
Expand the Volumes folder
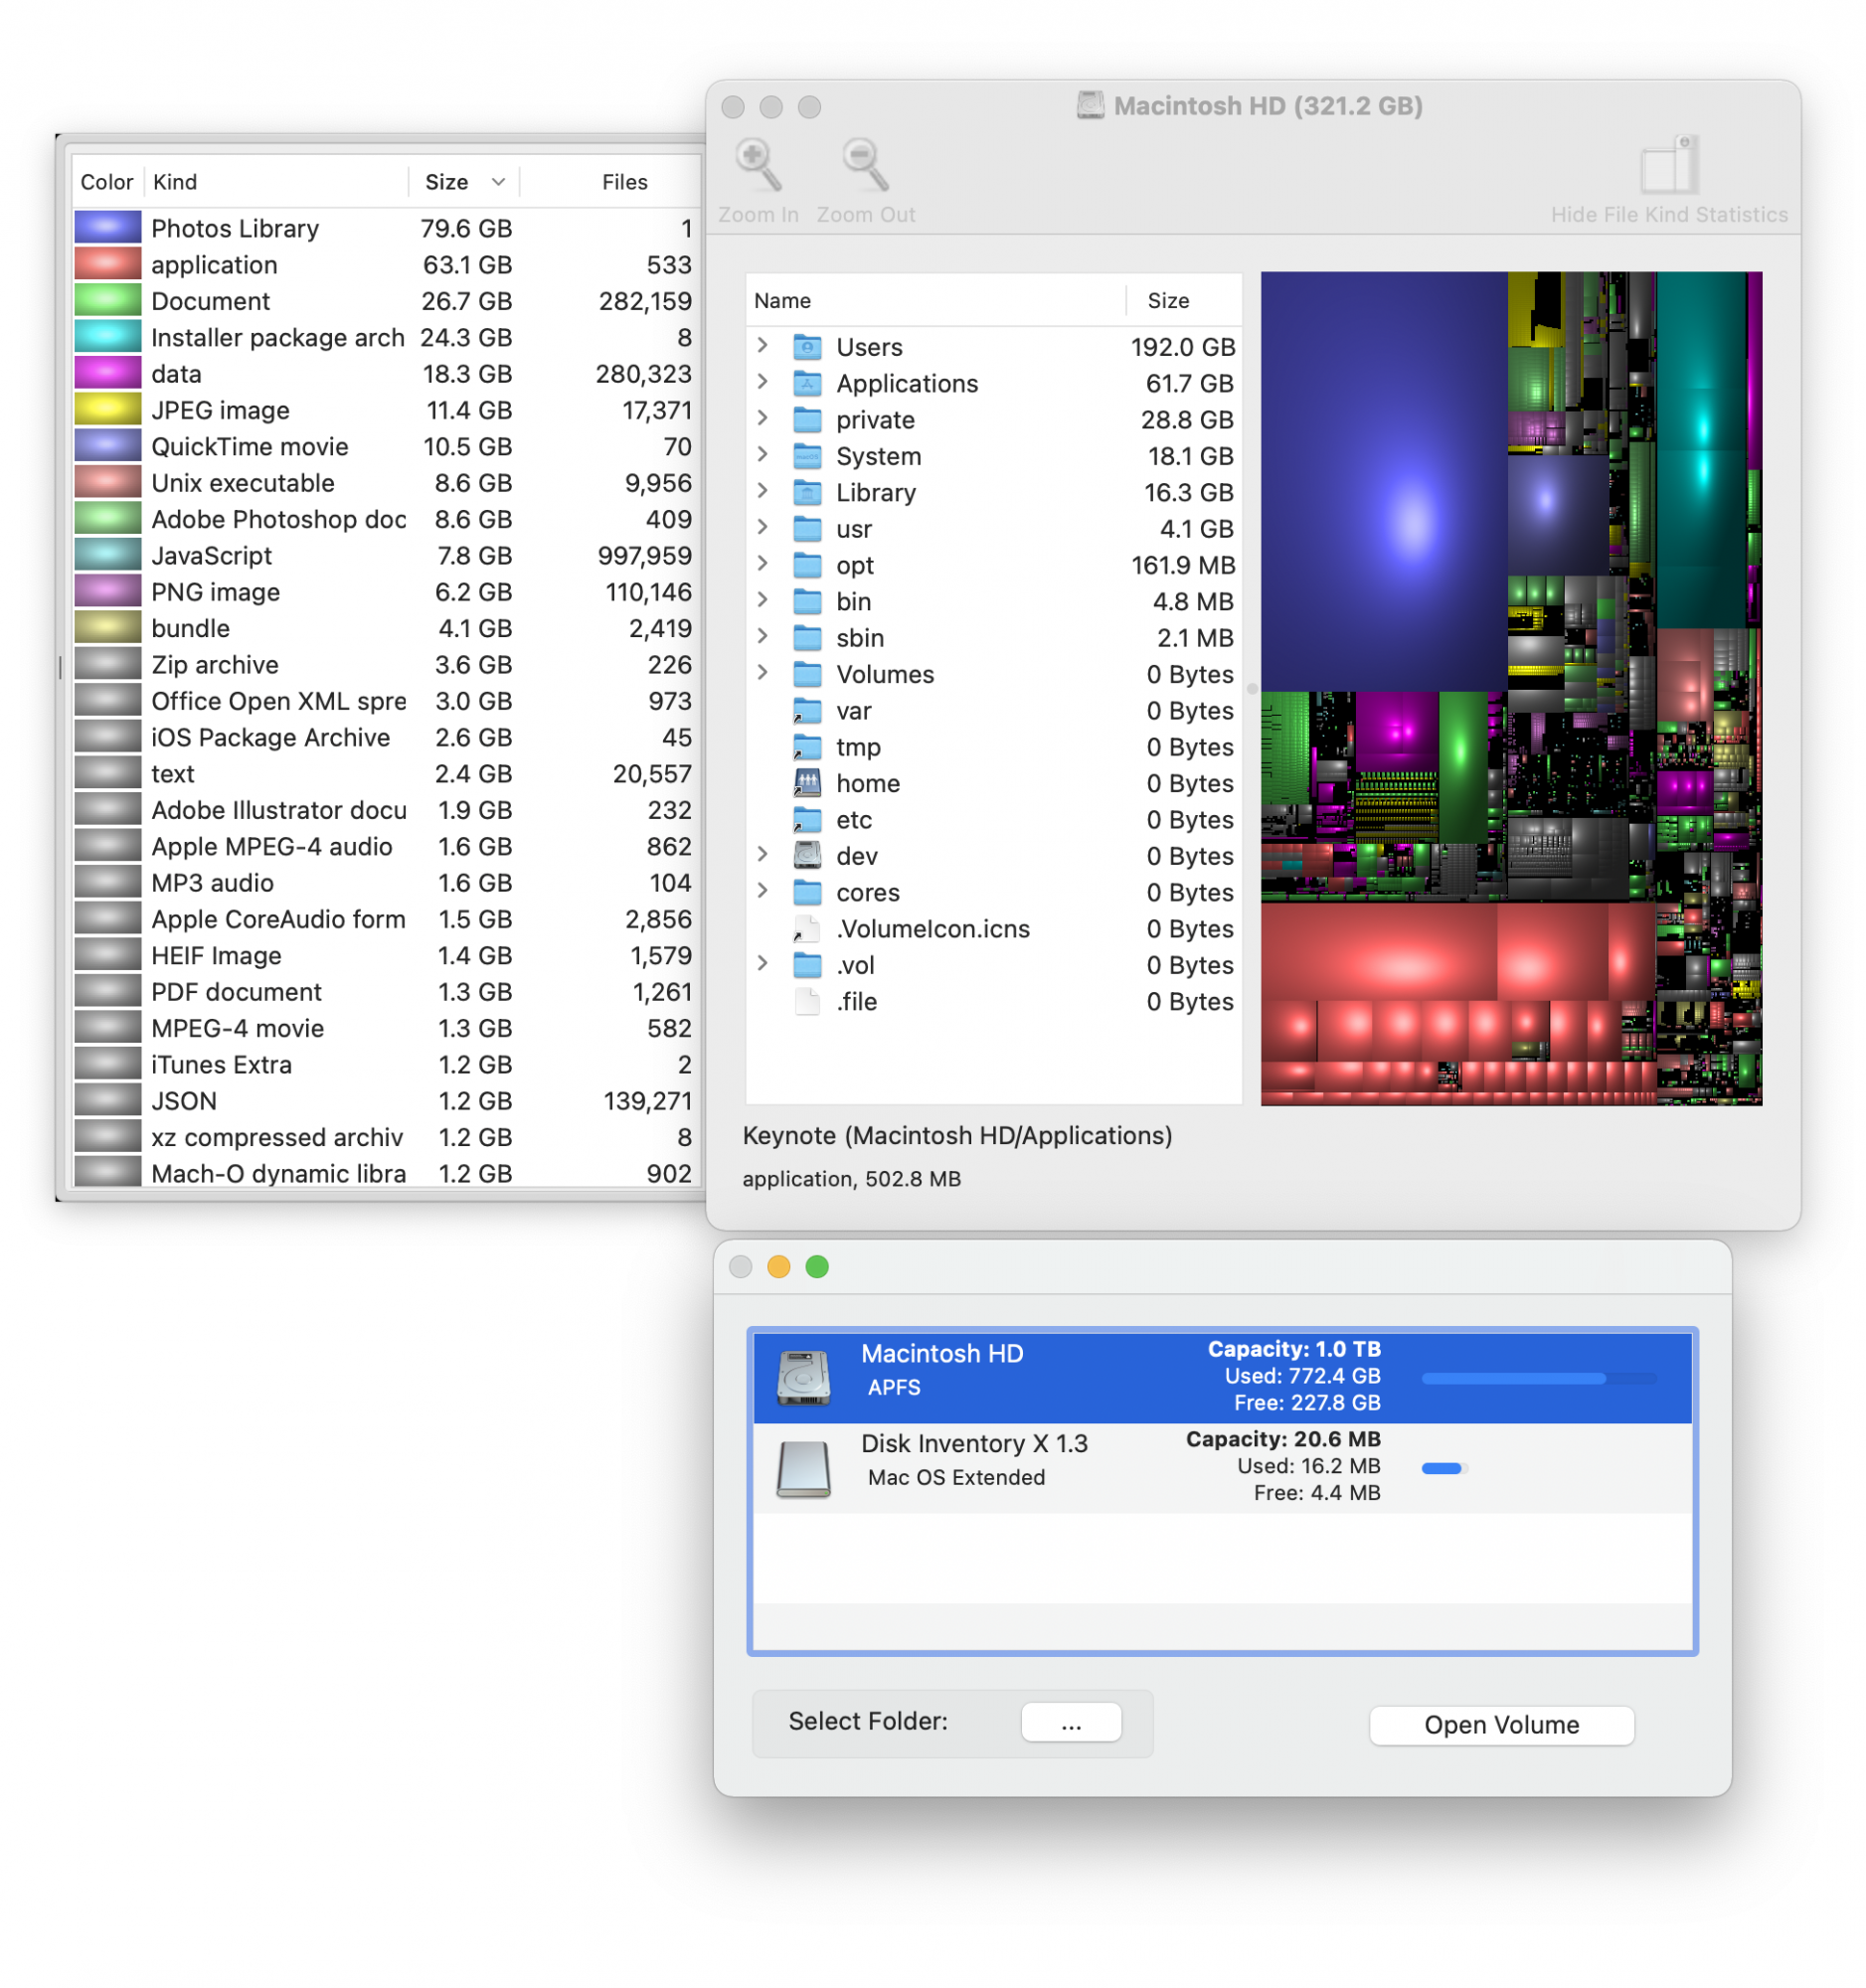click(763, 674)
